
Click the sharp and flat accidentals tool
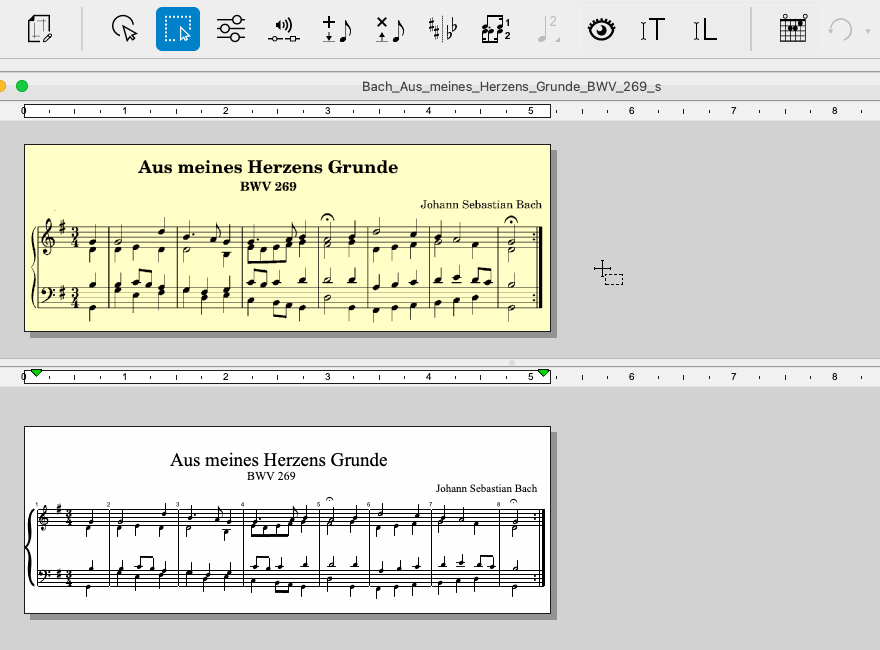coord(442,29)
